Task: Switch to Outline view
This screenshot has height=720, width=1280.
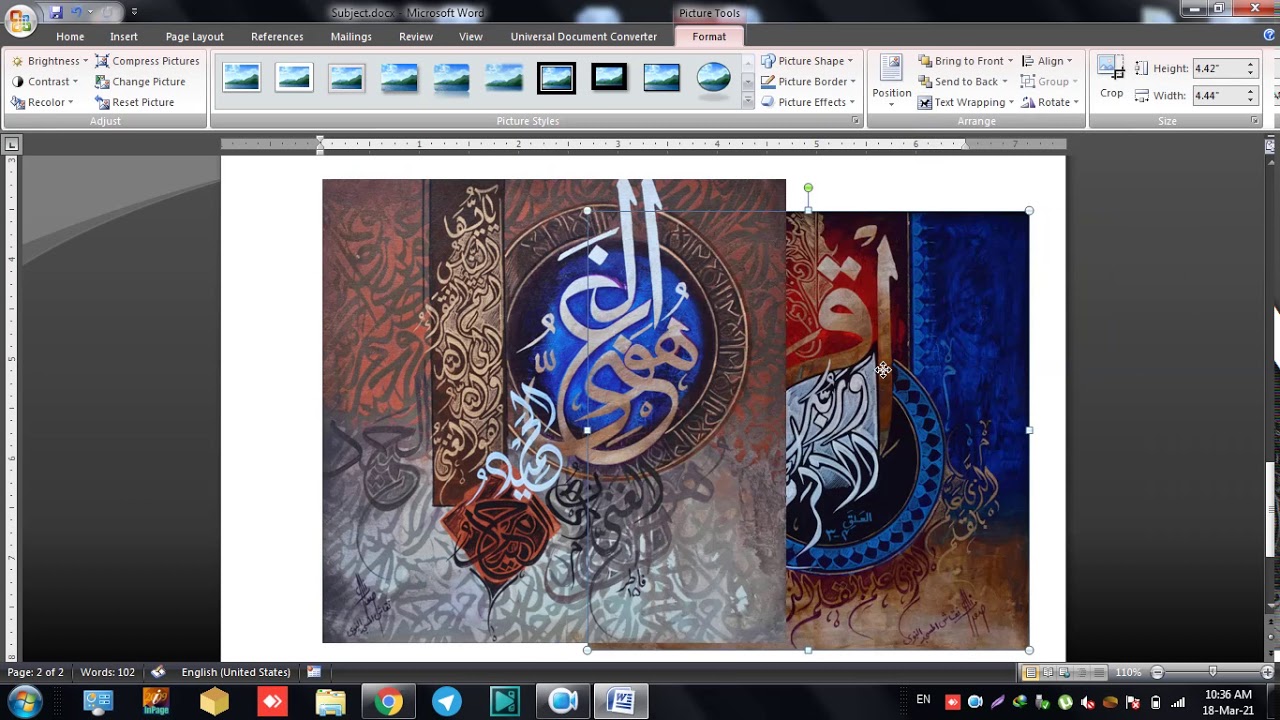Action: tap(1082, 672)
